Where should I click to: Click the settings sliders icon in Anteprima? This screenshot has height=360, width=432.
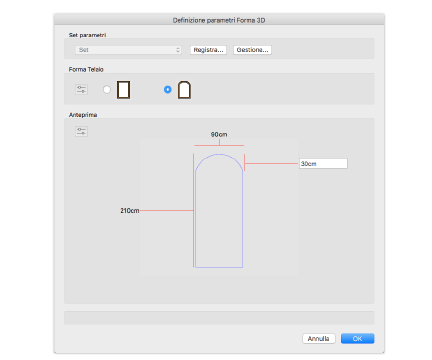pyautogui.click(x=81, y=131)
